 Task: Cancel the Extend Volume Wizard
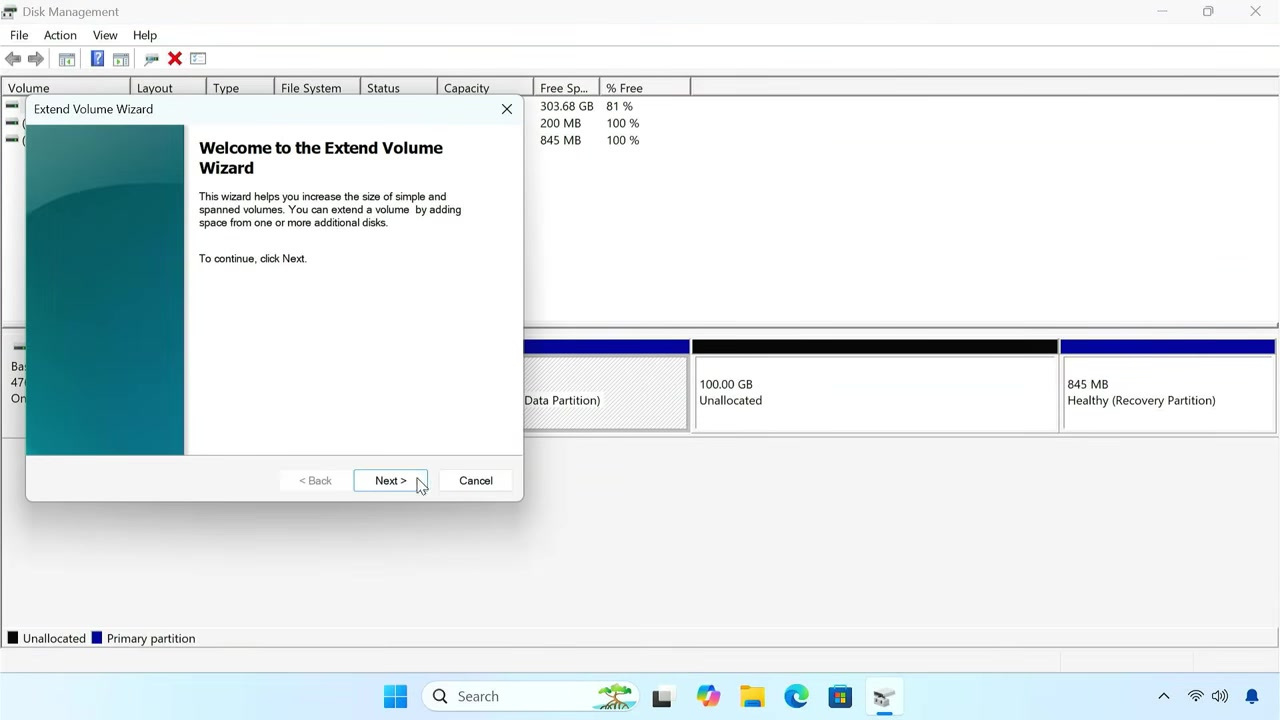point(476,481)
